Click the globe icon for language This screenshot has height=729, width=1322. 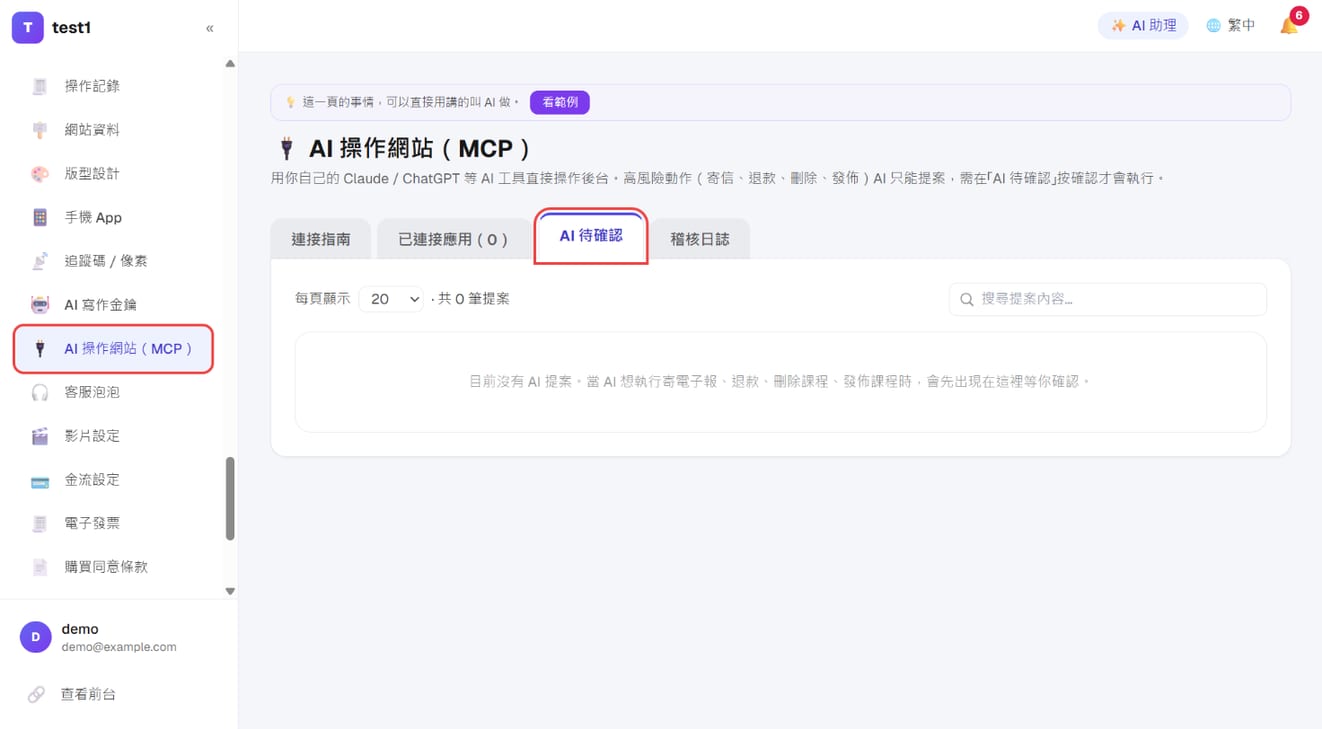pyautogui.click(x=1213, y=26)
